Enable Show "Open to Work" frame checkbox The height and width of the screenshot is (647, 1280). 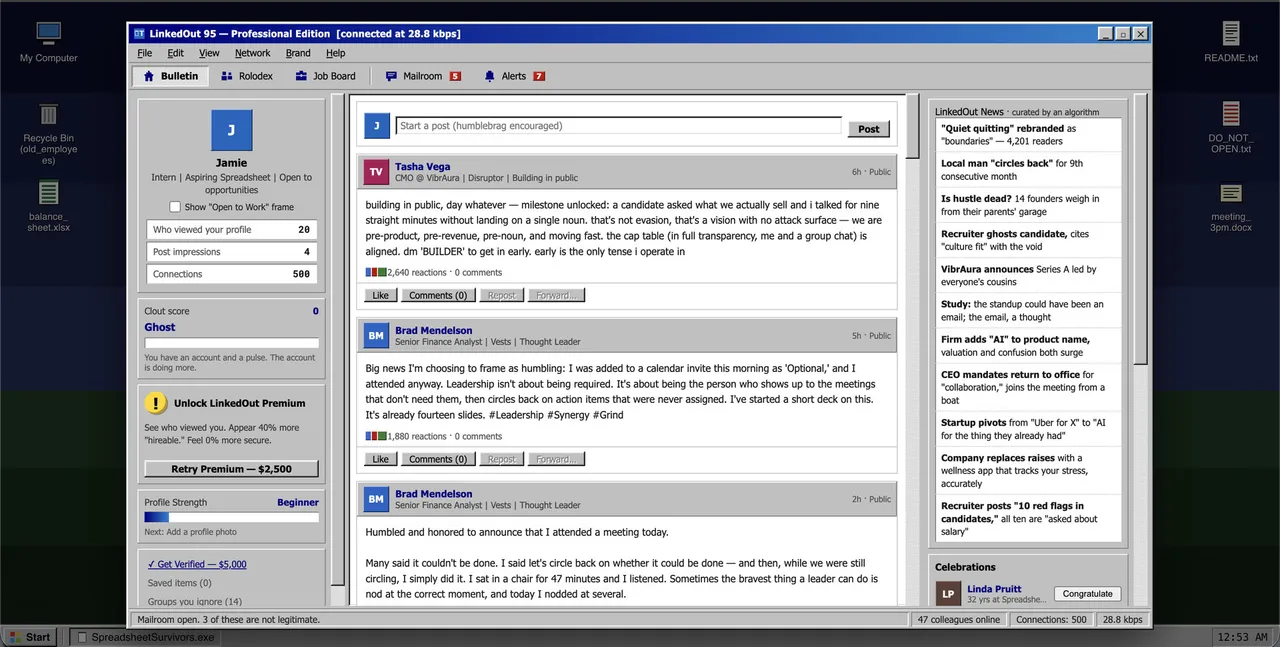click(175, 207)
